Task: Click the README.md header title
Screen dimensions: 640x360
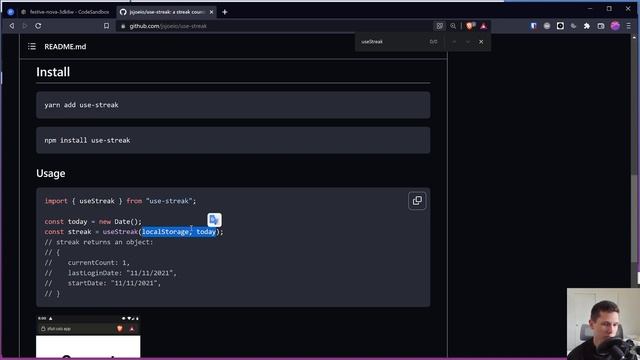Action: 65,47
